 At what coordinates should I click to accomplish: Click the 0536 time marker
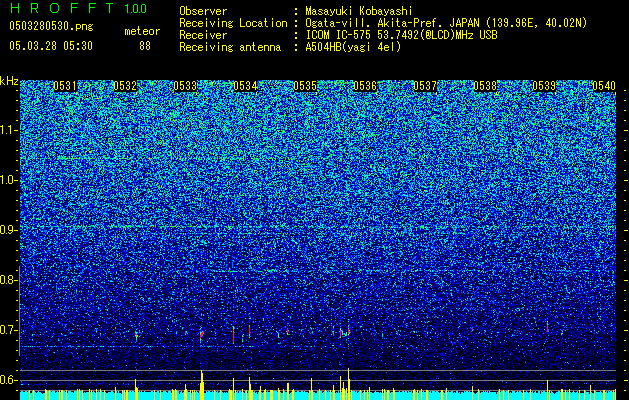(x=365, y=86)
